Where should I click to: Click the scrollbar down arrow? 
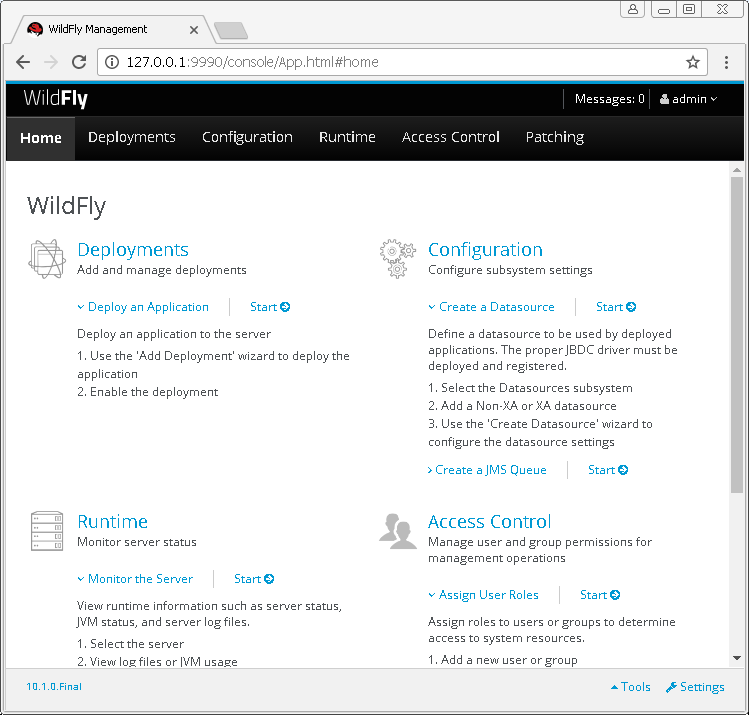coord(737,658)
